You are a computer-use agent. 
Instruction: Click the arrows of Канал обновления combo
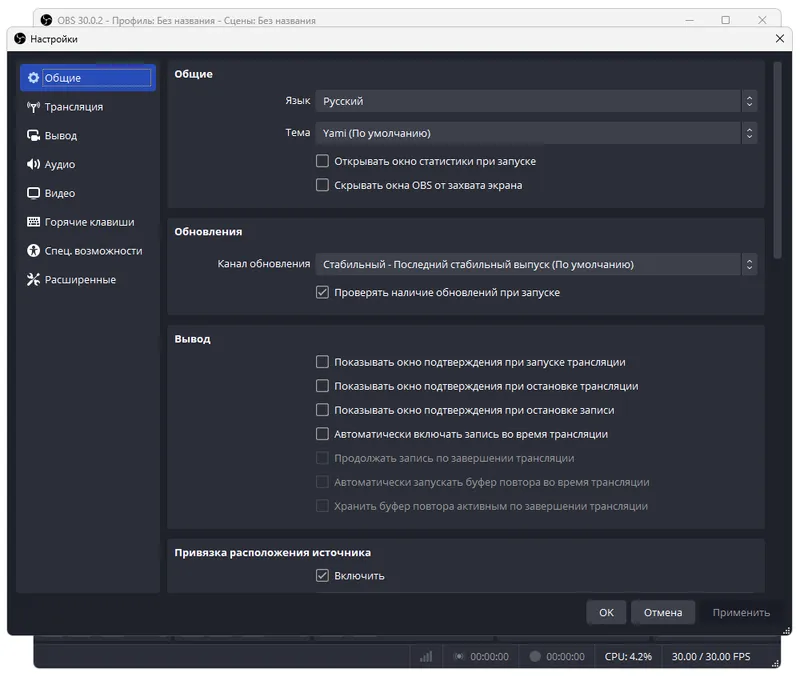[749, 264]
